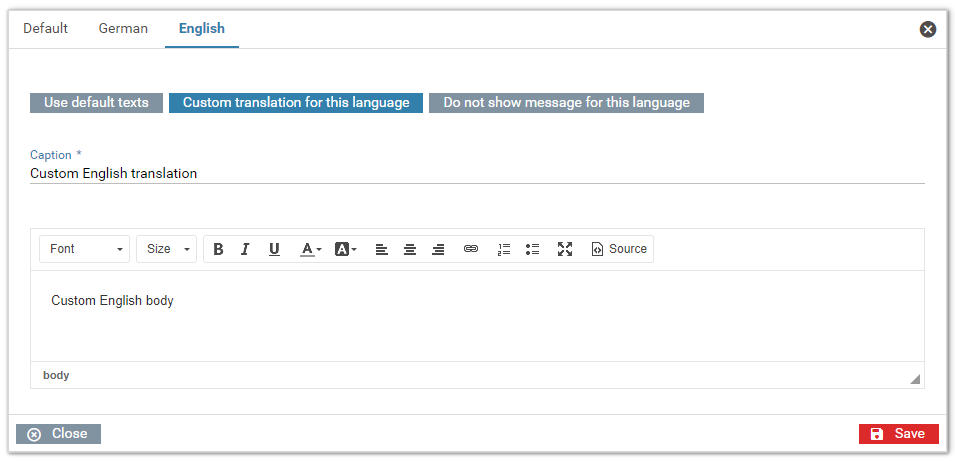Image resolution: width=955 pixels, height=461 pixels.
Task: Insert a bulleted list
Action: (x=533, y=249)
